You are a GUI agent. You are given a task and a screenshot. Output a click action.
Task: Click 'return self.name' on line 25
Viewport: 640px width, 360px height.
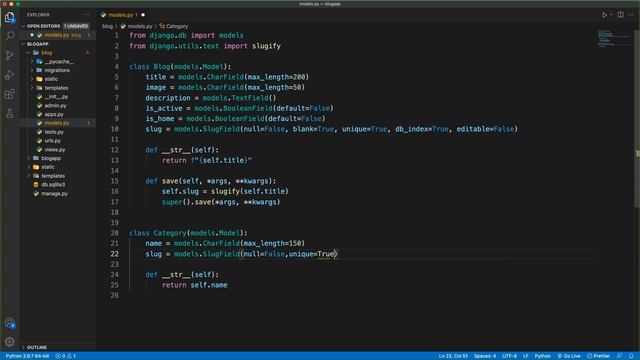click(x=195, y=285)
